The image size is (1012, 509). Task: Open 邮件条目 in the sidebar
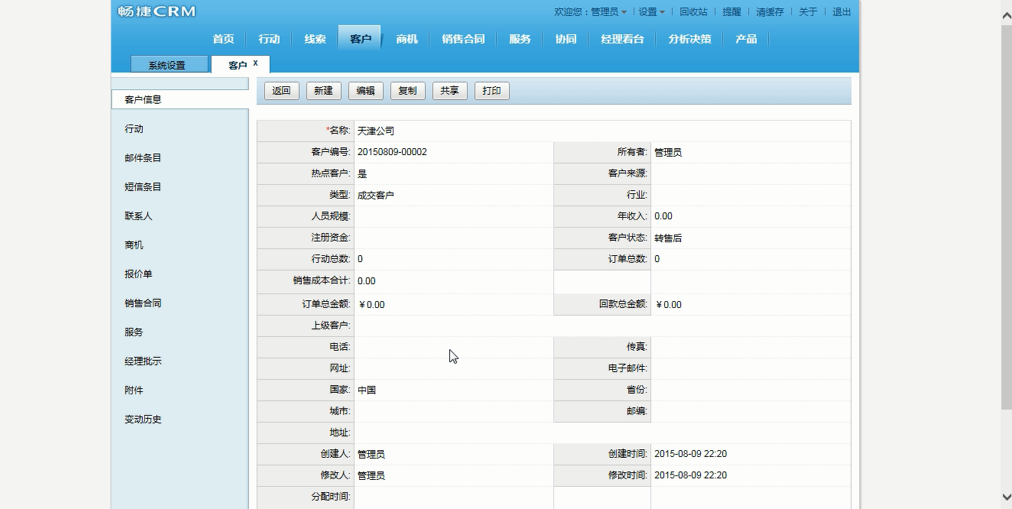pyautogui.click(x=143, y=158)
